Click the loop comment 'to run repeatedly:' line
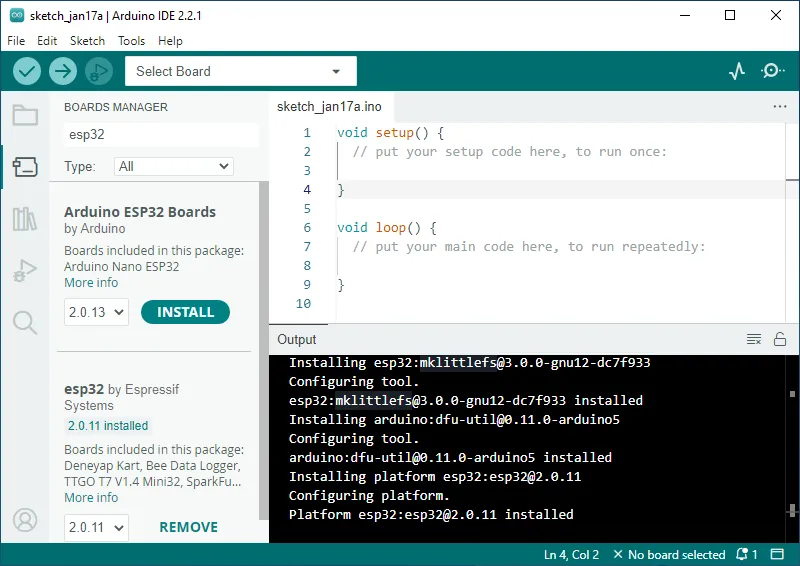 529,247
